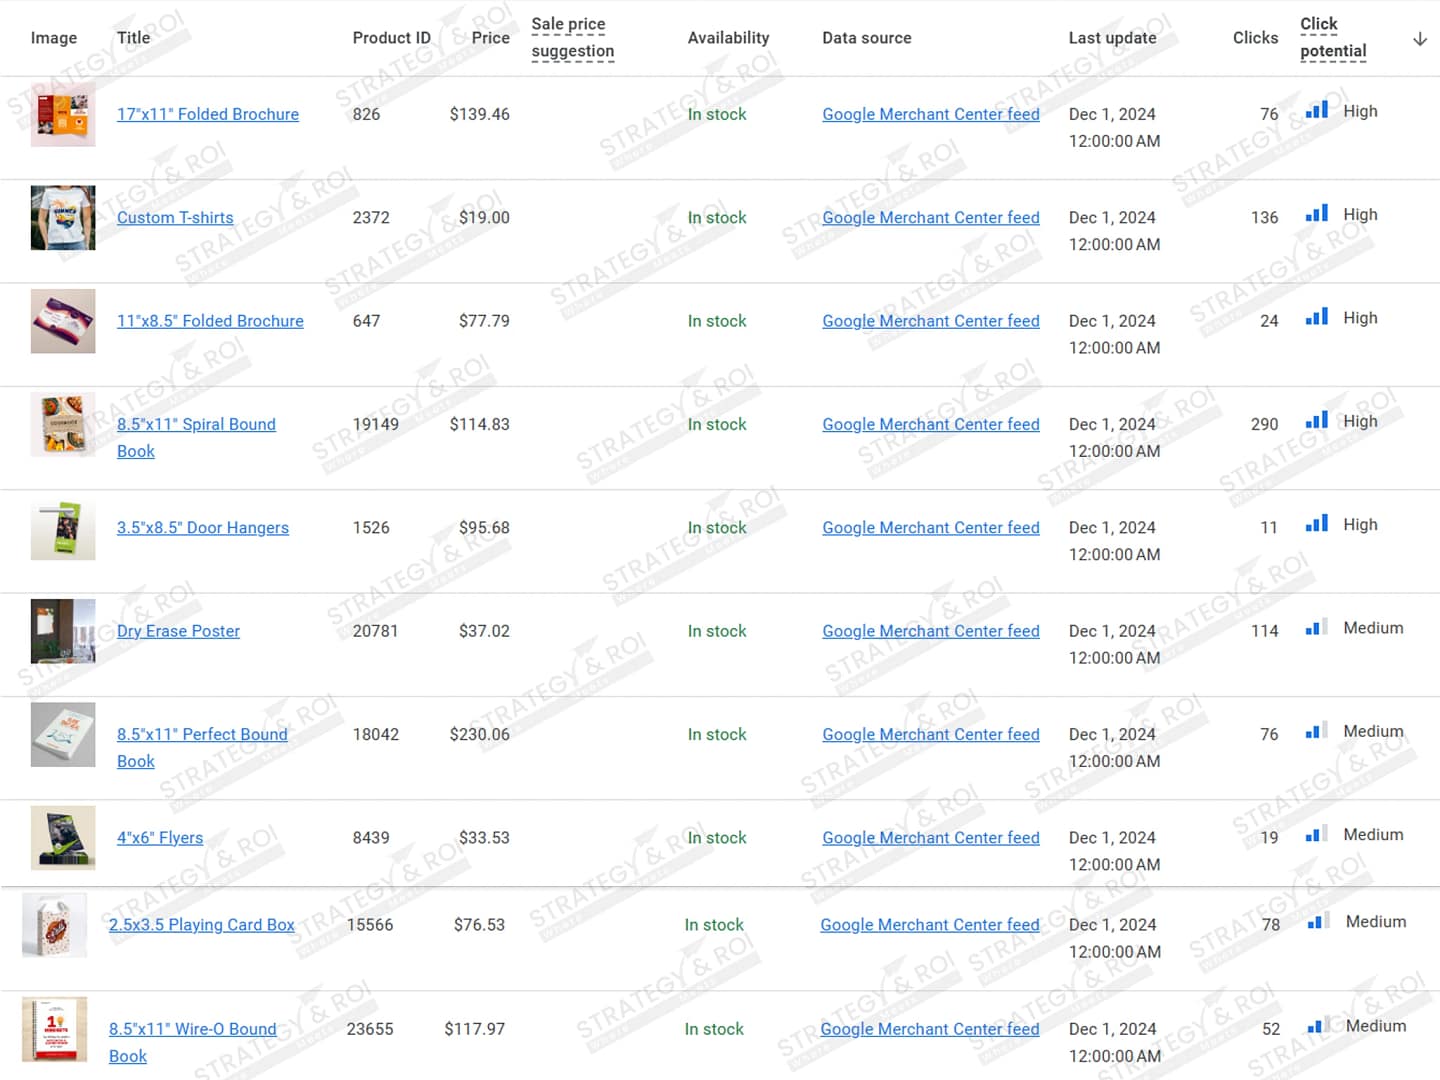Sort table by the Clicks column header

coord(1254,38)
